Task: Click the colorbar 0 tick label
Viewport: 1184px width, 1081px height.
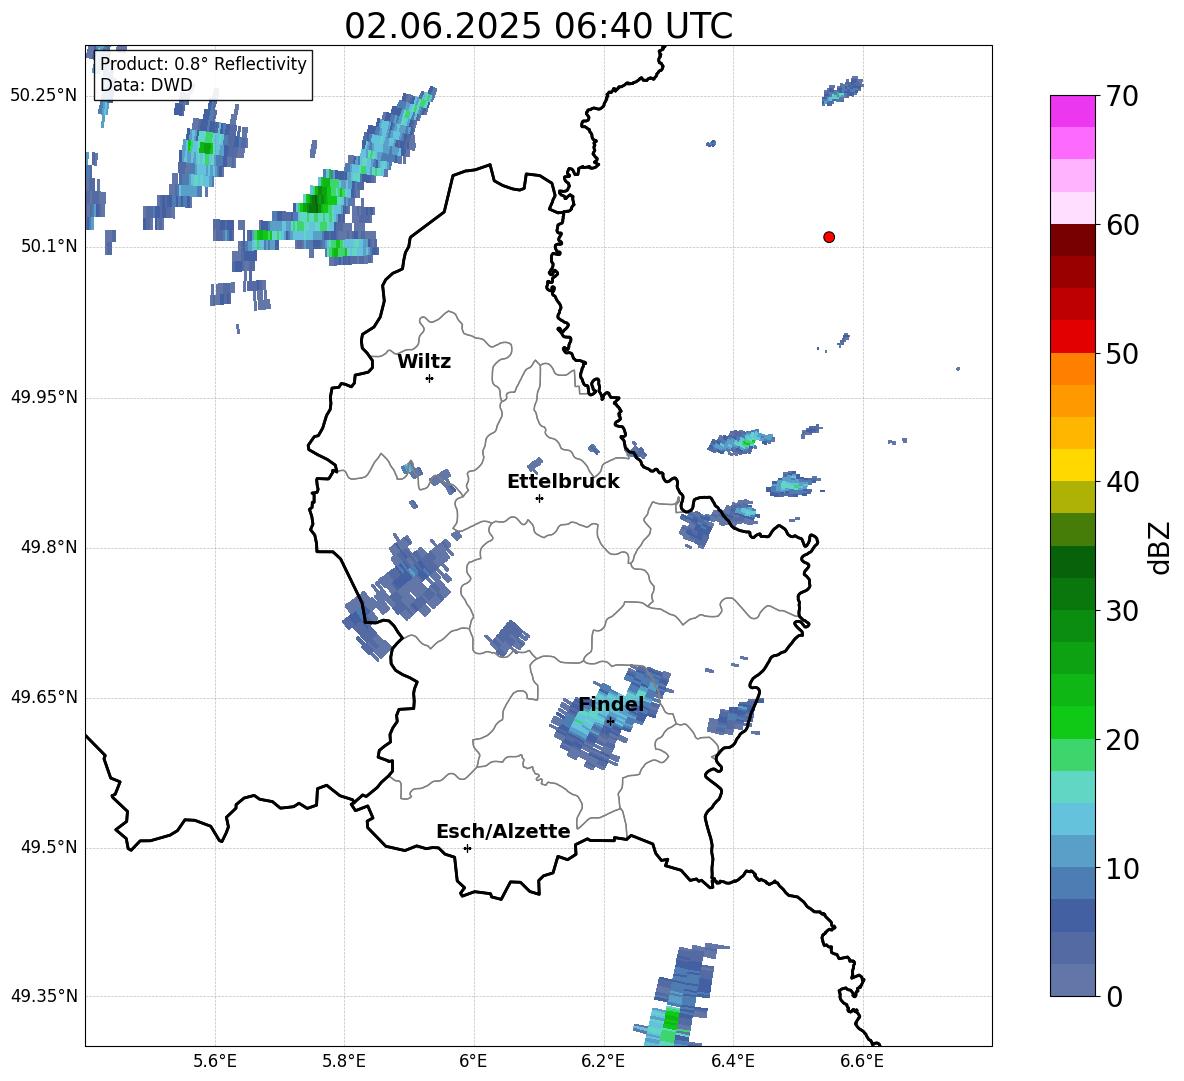Action: point(1114,996)
